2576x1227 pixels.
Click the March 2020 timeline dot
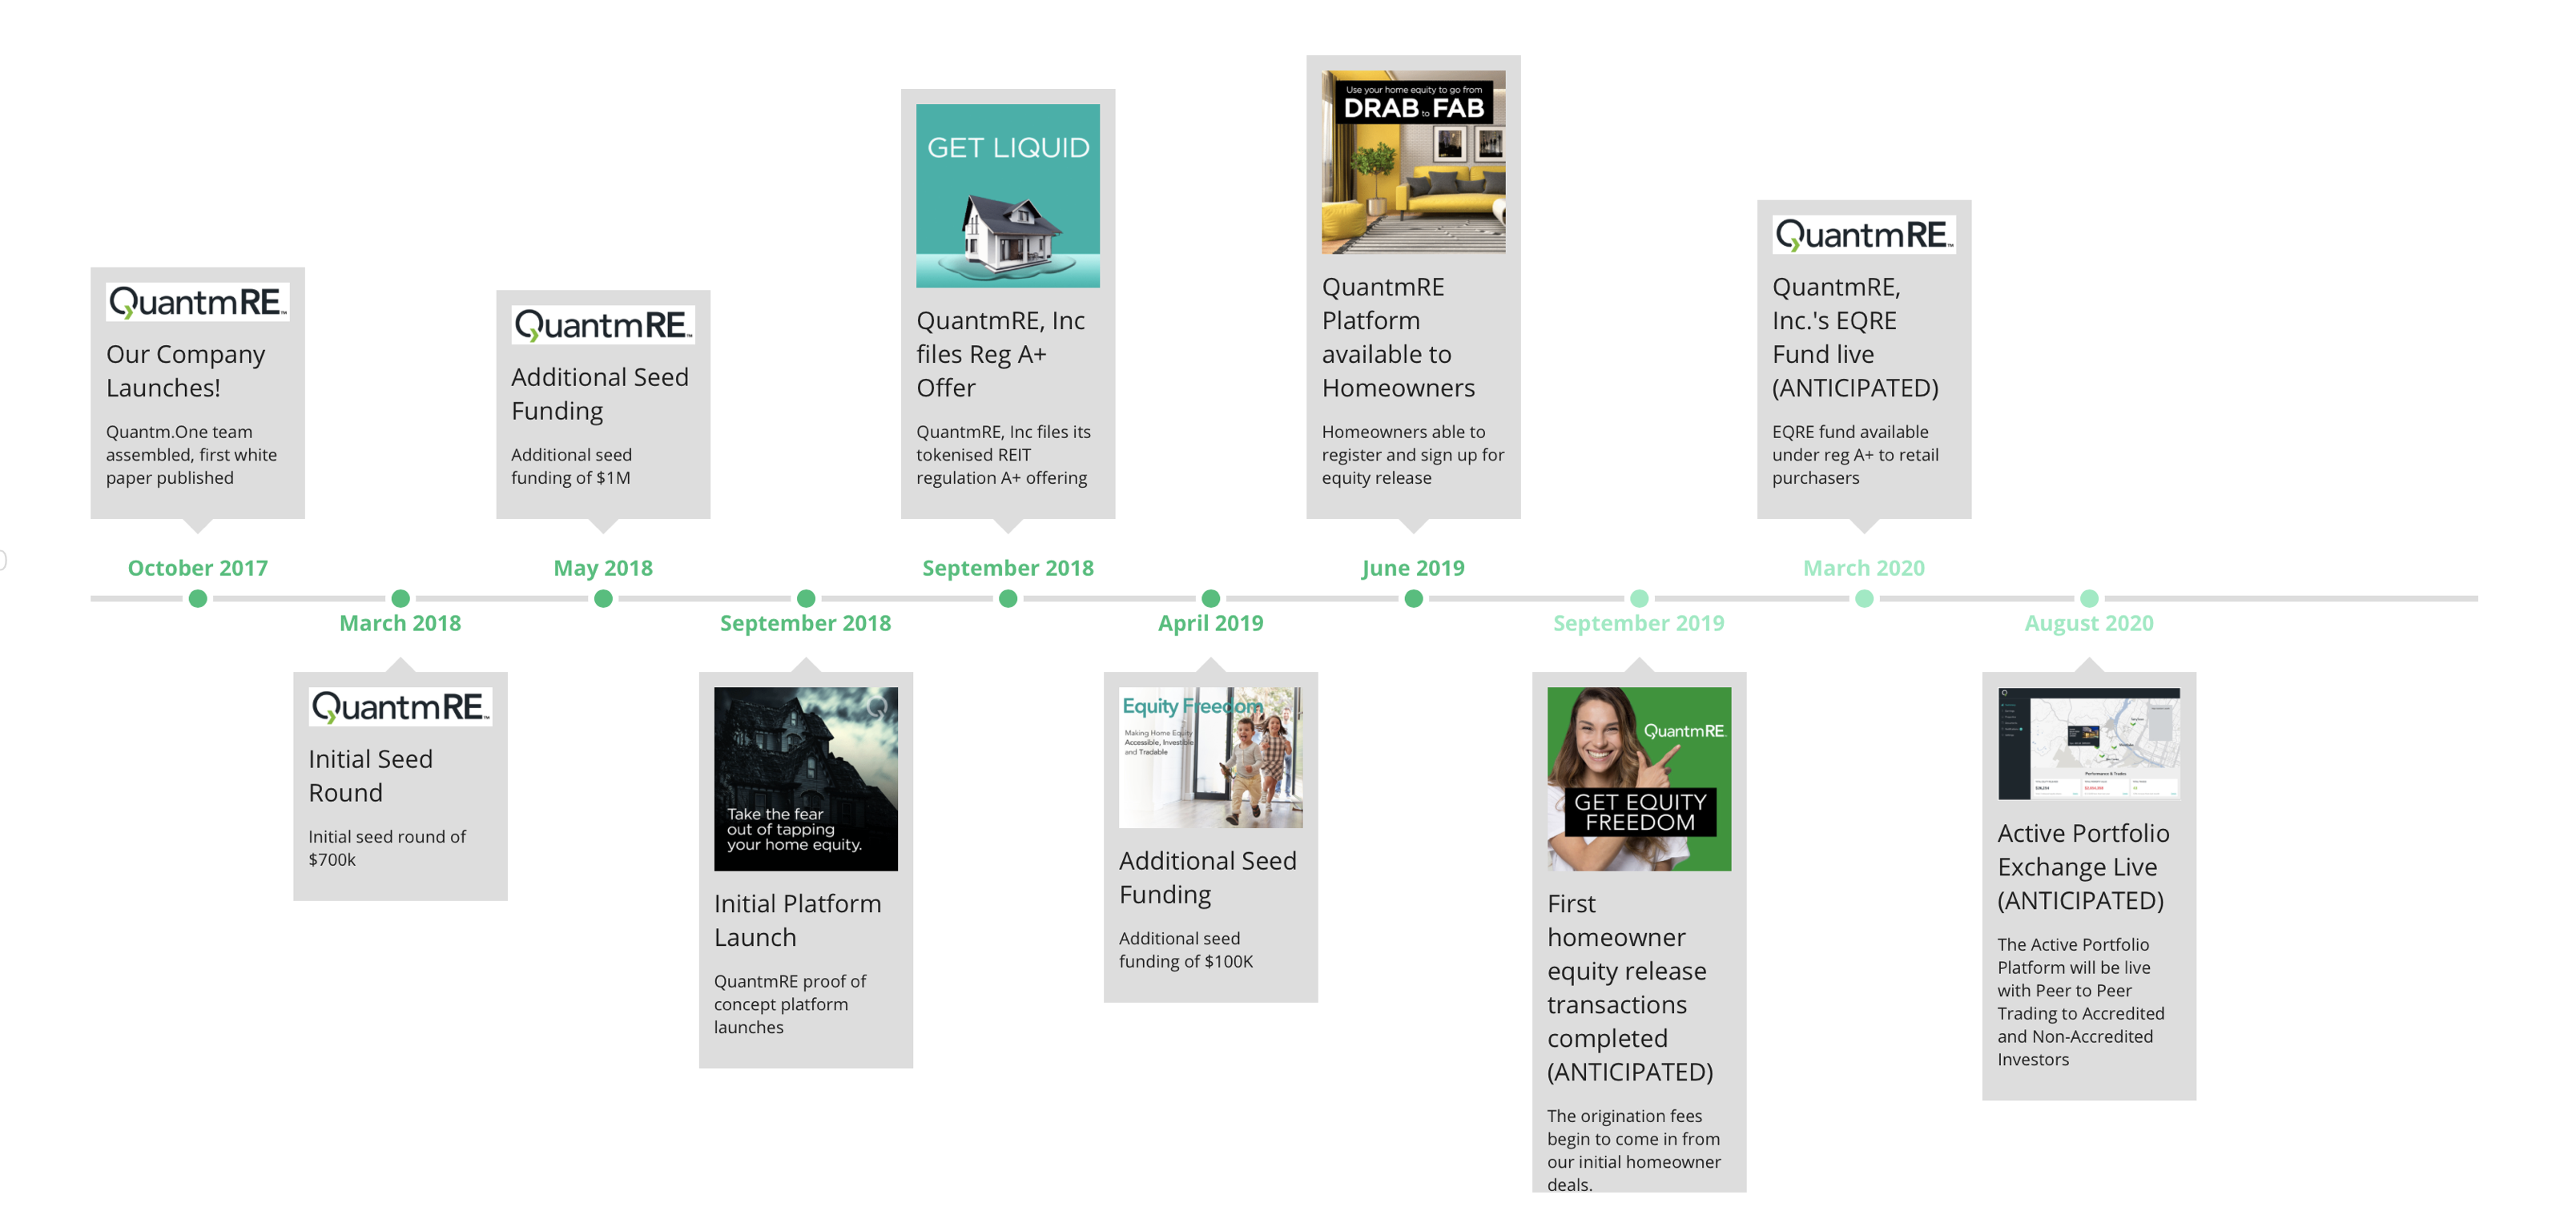[x=1864, y=598]
